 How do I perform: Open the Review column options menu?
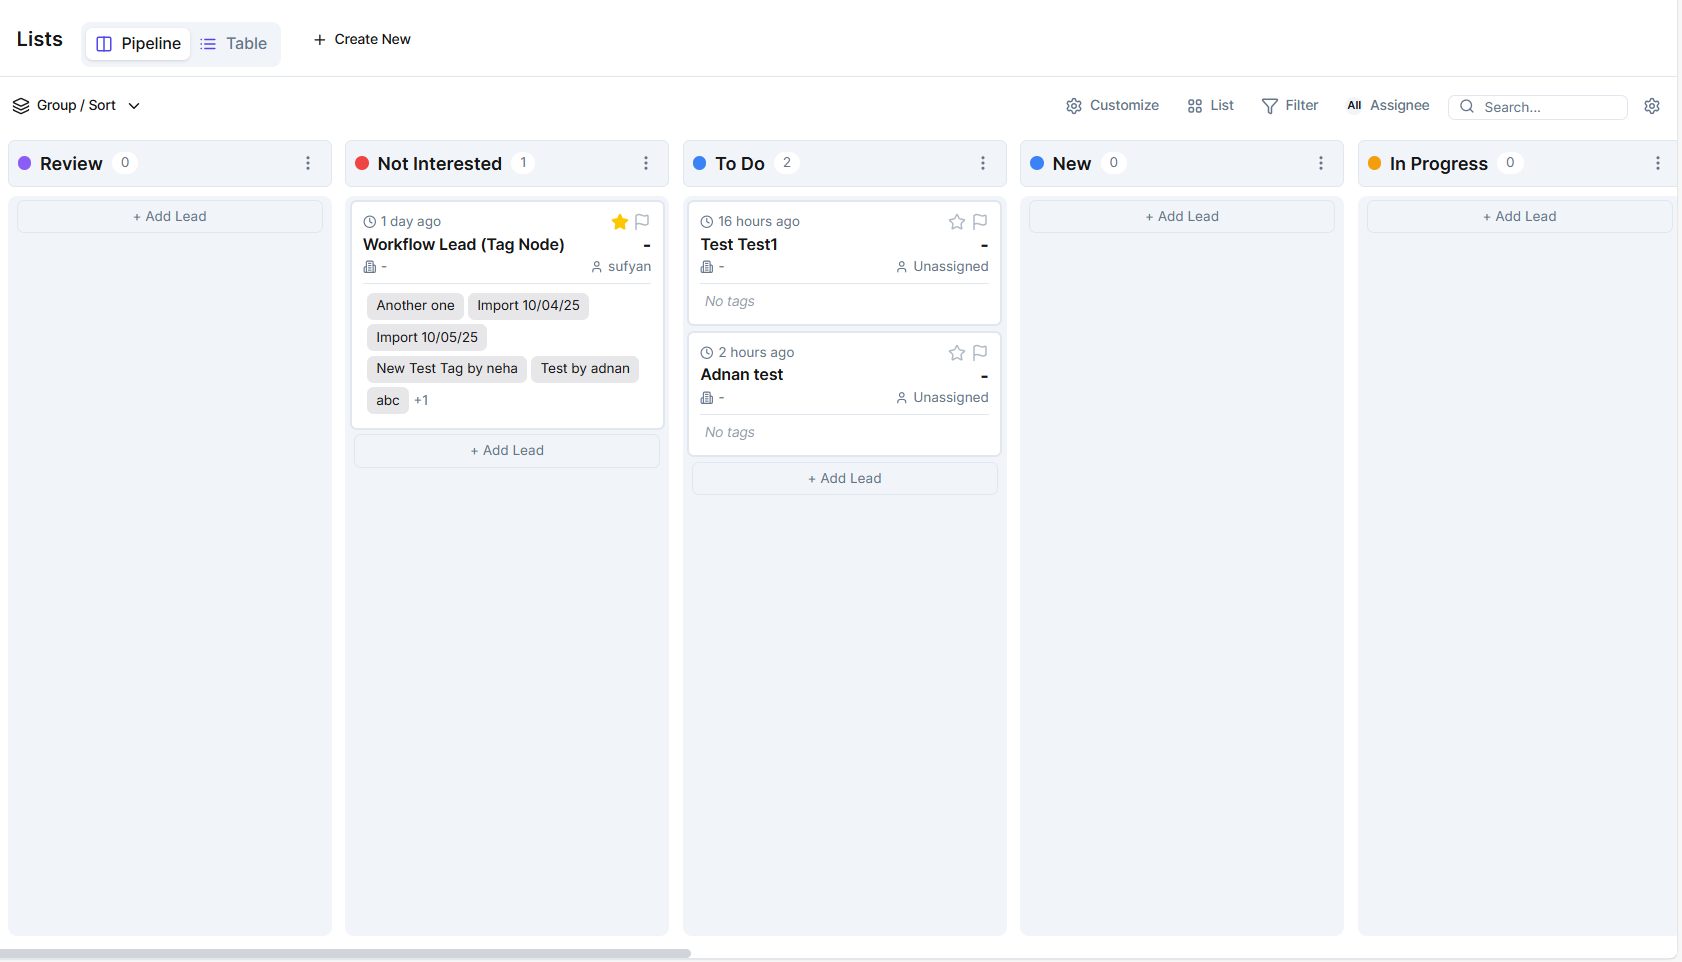point(308,163)
